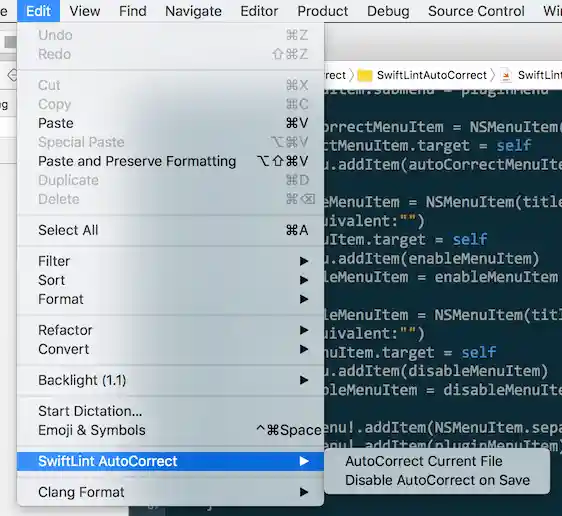This screenshot has width=562, height=516.
Task: Choose Start Dictation…
Action: click(x=170, y=411)
